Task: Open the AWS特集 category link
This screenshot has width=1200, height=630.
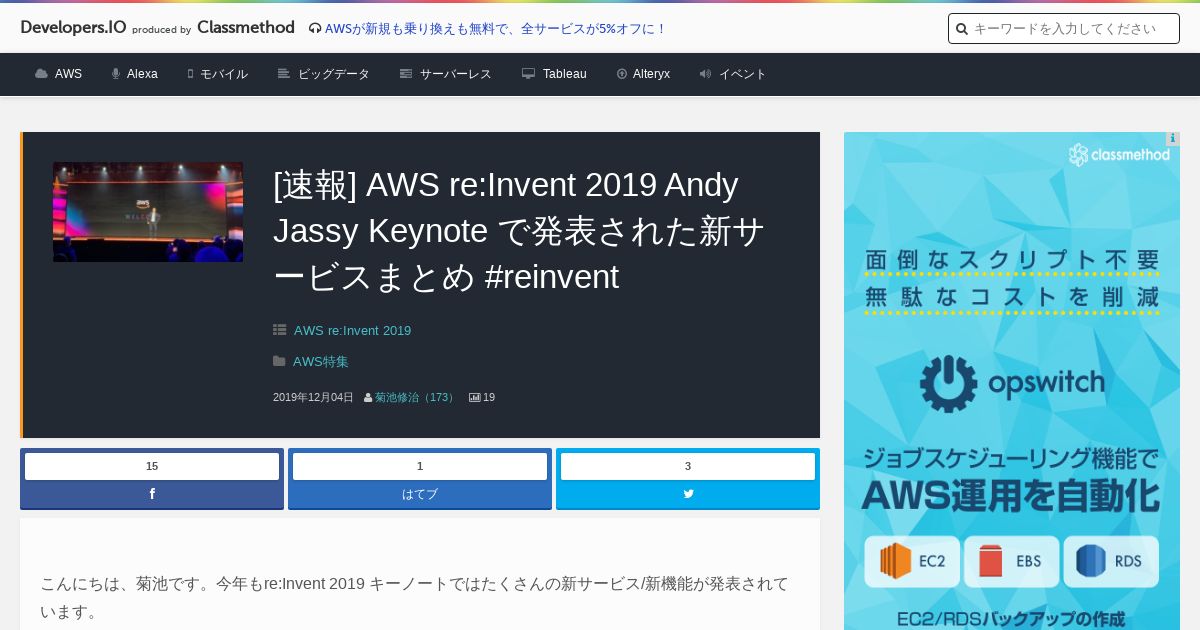Action: click(x=321, y=361)
